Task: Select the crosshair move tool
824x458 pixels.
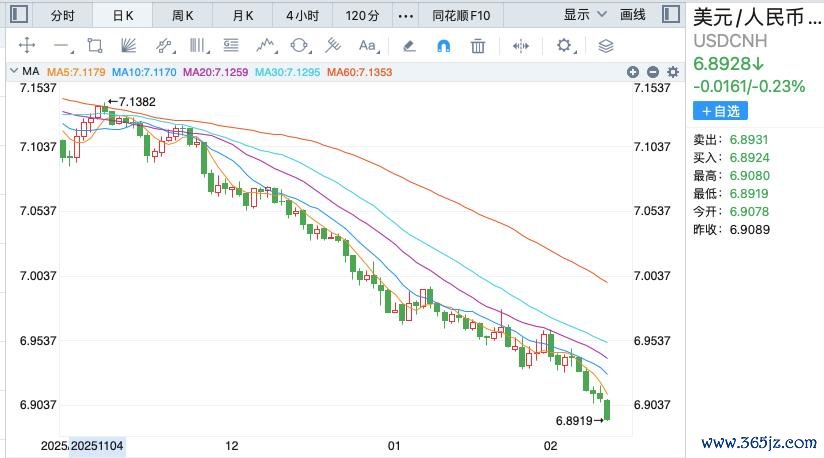Action: pyautogui.click(x=27, y=45)
